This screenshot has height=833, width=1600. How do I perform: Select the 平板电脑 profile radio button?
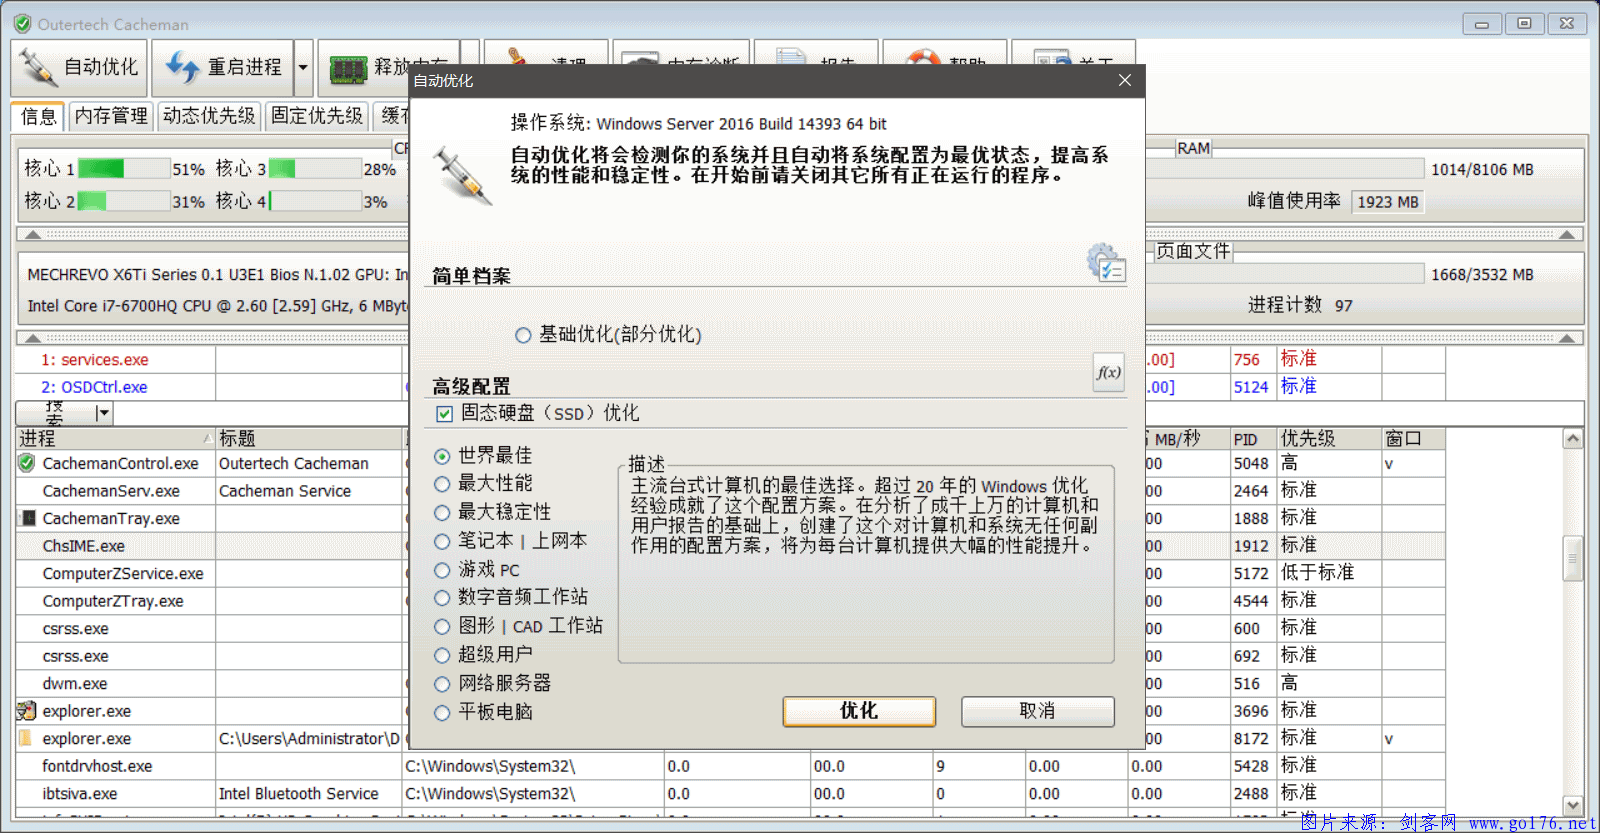[442, 713]
